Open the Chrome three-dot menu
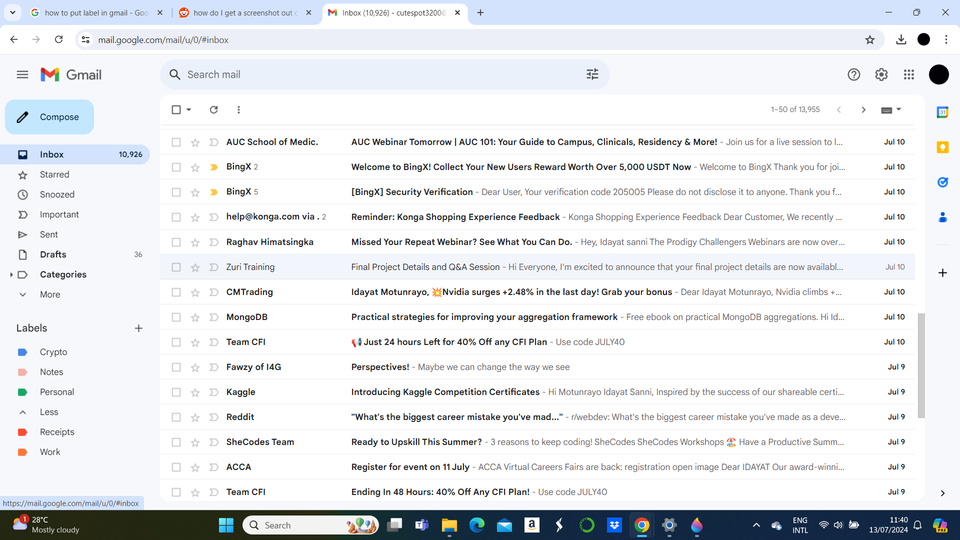This screenshot has height=540, width=960. [946, 40]
